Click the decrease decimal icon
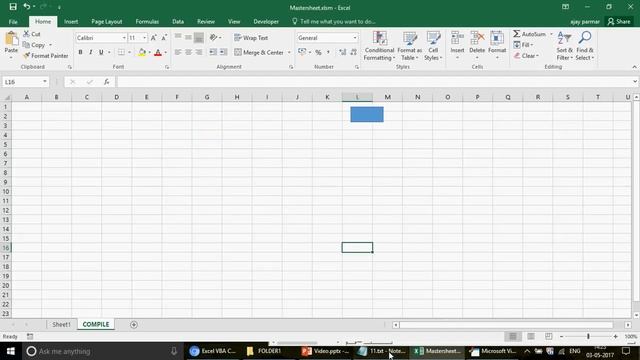640x360 pixels. tap(353, 52)
